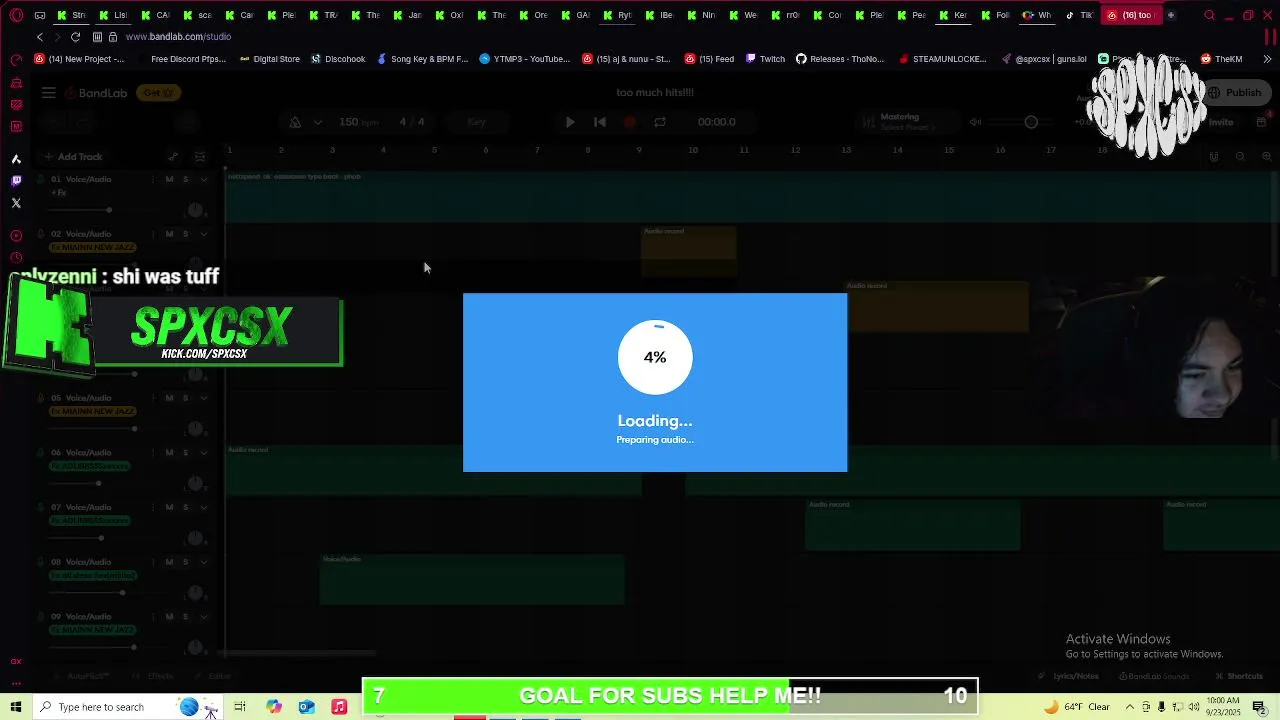This screenshot has width=1280, height=720.
Task: Click the red record button
Action: [x=630, y=122]
